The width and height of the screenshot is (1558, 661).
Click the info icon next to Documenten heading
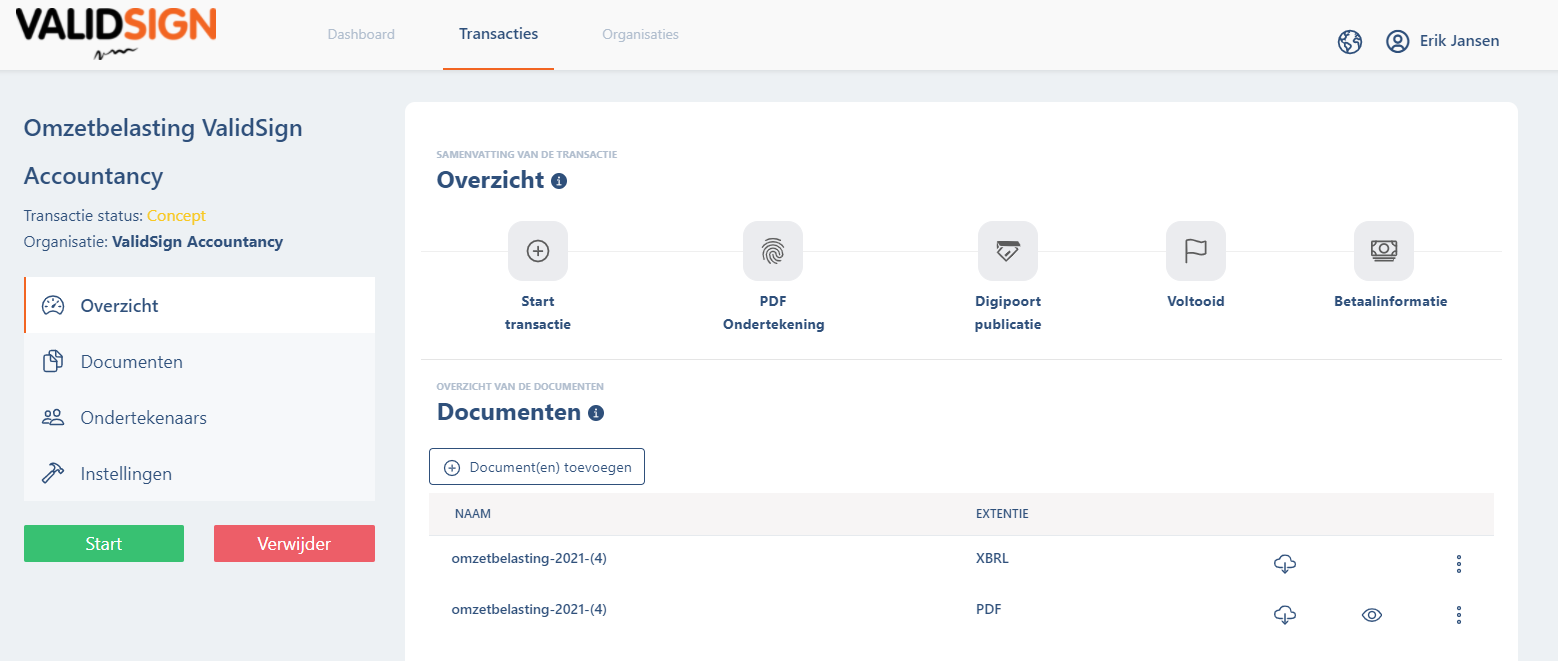pyautogui.click(x=596, y=413)
